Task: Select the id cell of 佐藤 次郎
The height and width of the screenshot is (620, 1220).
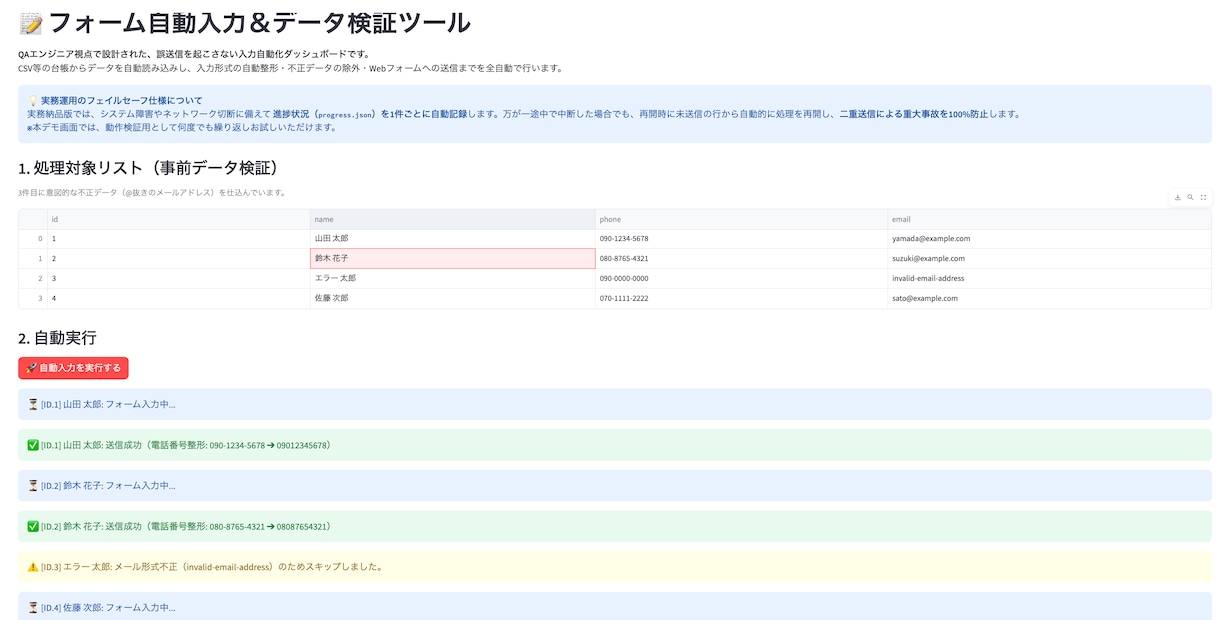Action: (x=179, y=298)
